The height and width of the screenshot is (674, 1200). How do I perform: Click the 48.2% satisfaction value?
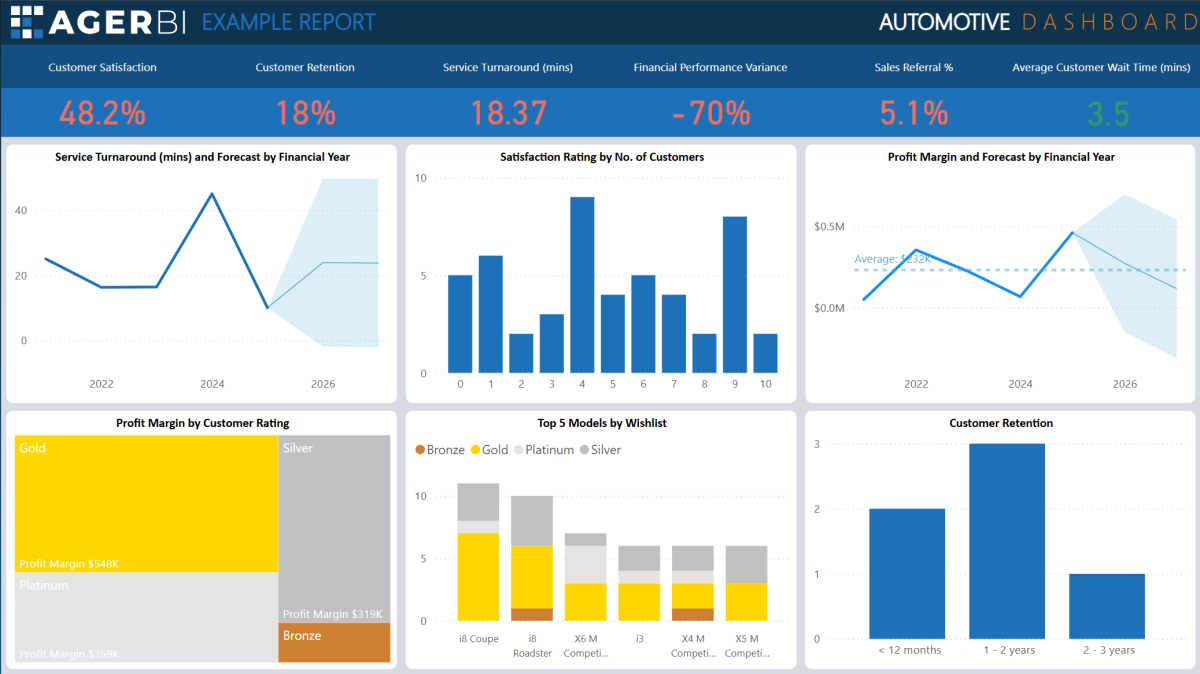[101, 113]
